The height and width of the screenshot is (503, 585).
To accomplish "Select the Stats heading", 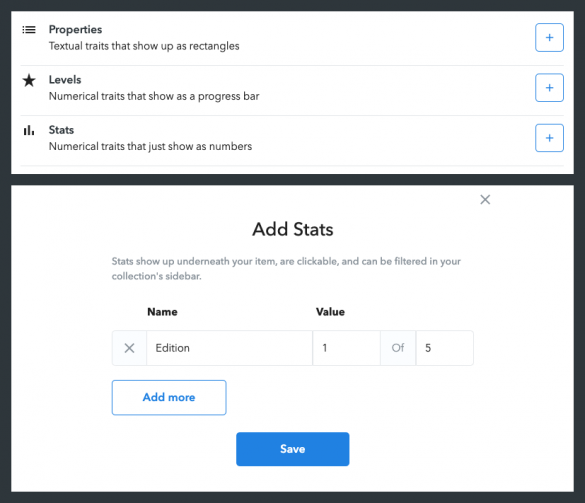I will pyautogui.click(x=61, y=130).
